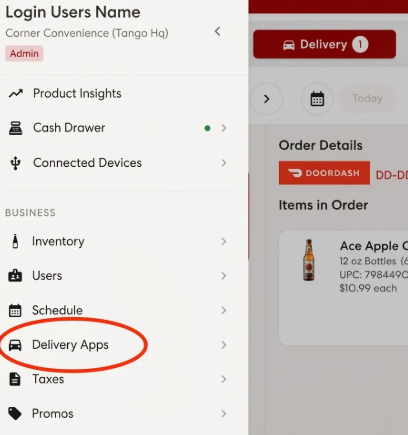
Task: Click the Delivery Apps car icon
Action: coord(15,345)
